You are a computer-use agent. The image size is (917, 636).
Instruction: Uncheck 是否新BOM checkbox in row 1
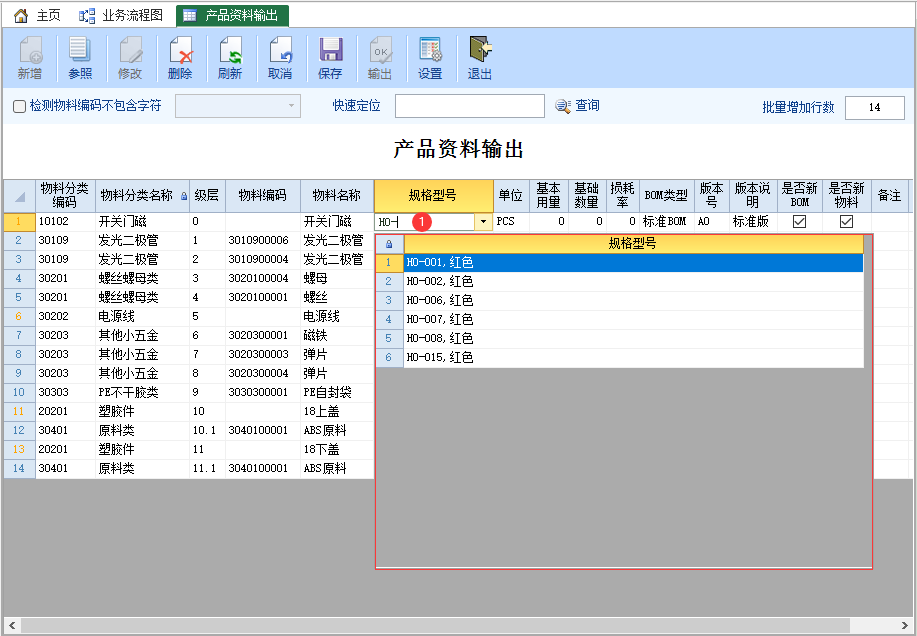(x=799, y=222)
